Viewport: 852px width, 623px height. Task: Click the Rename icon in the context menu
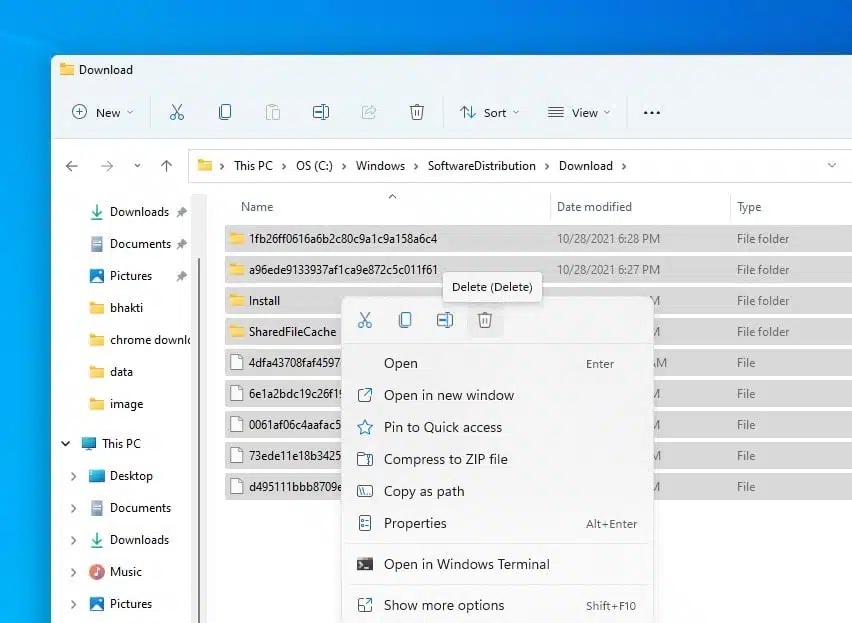[444, 320]
